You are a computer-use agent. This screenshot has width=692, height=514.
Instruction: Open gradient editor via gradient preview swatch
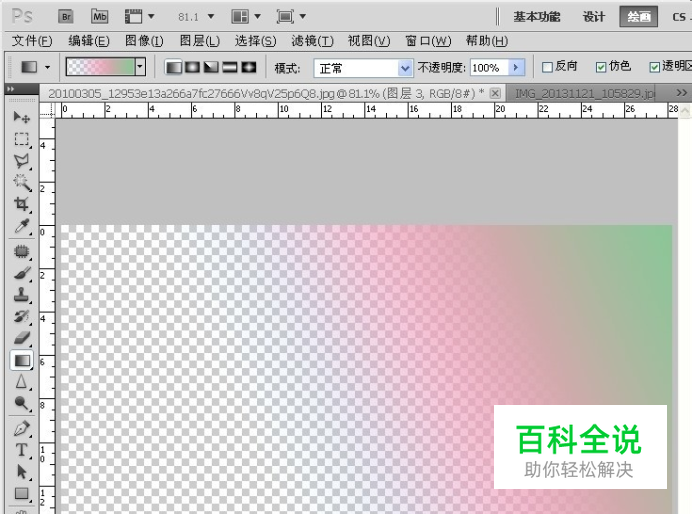101,67
